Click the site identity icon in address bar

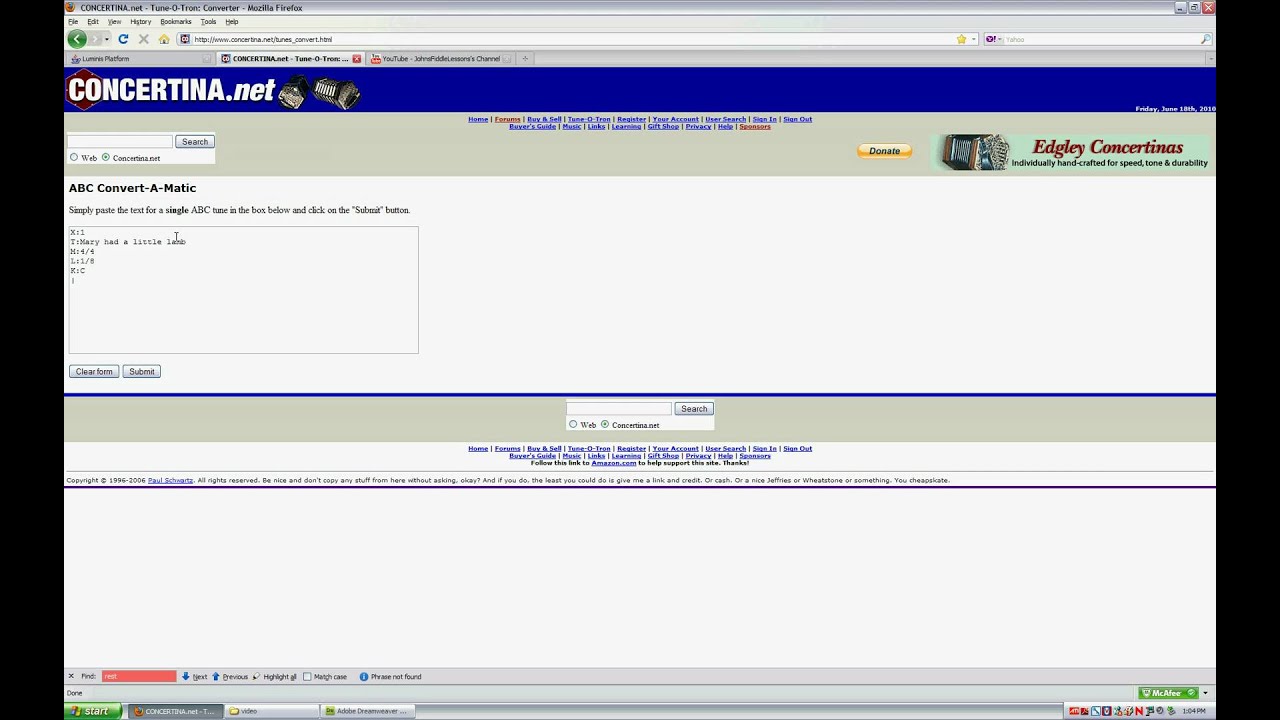click(x=185, y=39)
